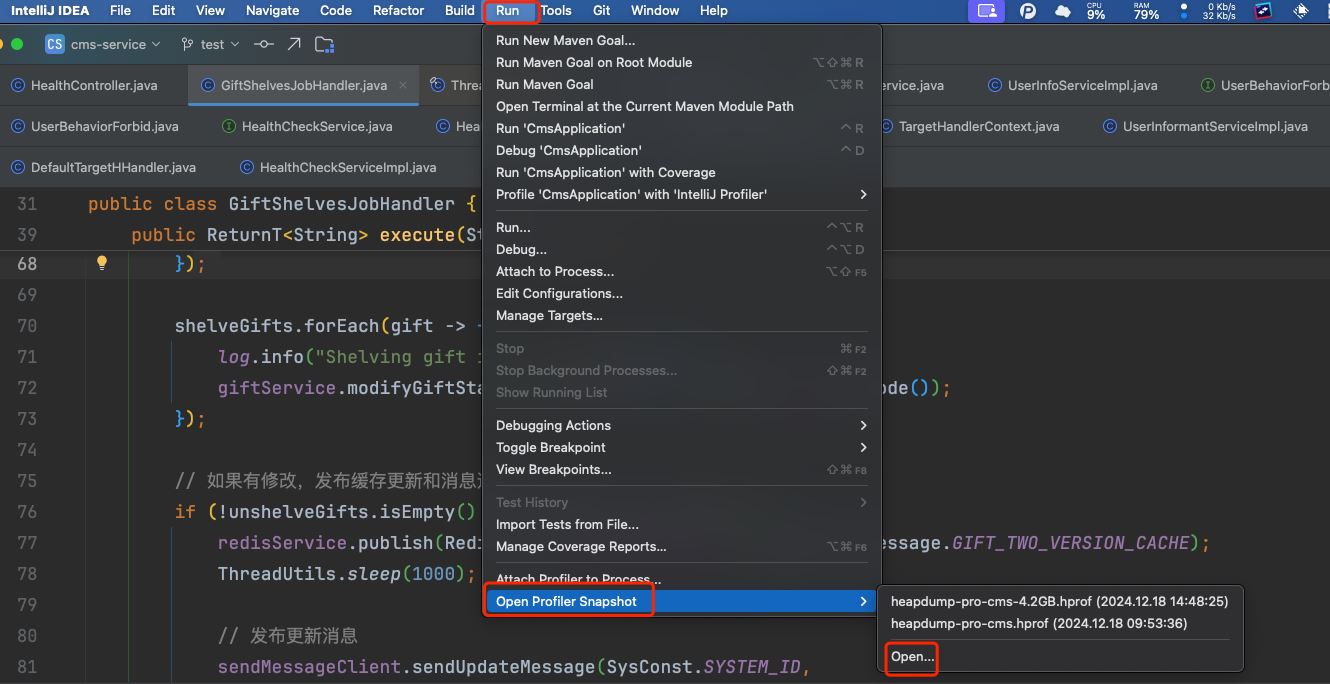Open the Navigate menu
The height and width of the screenshot is (684, 1330).
click(x=272, y=10)
